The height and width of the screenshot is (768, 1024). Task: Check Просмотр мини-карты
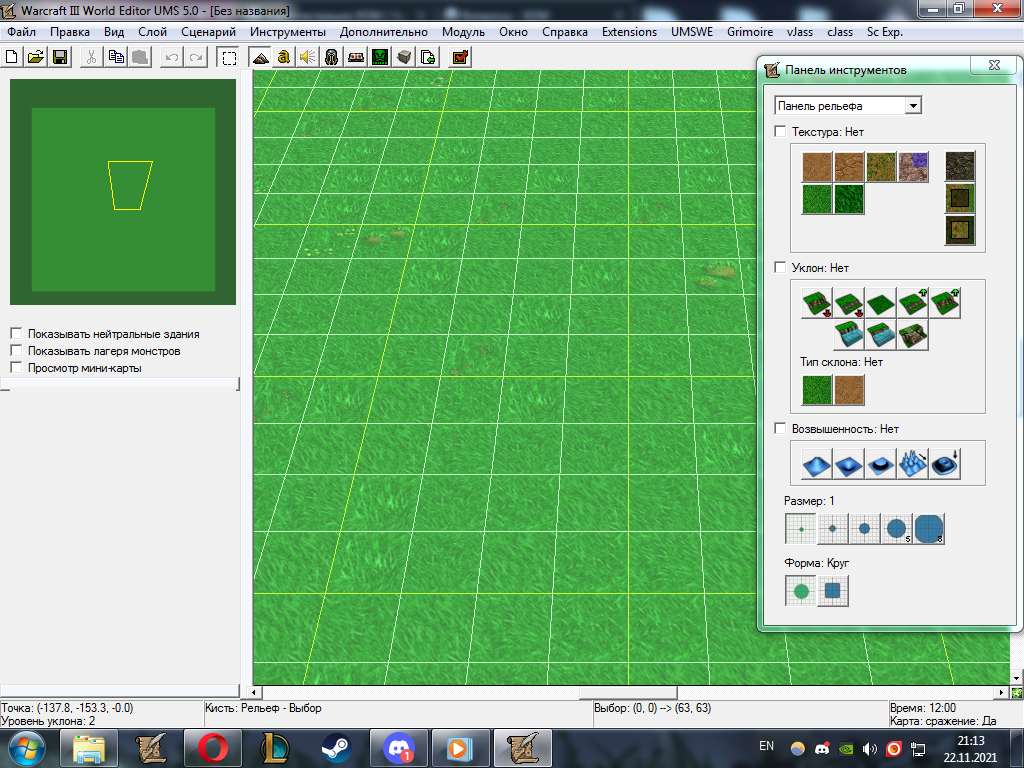tap(16, 367)
